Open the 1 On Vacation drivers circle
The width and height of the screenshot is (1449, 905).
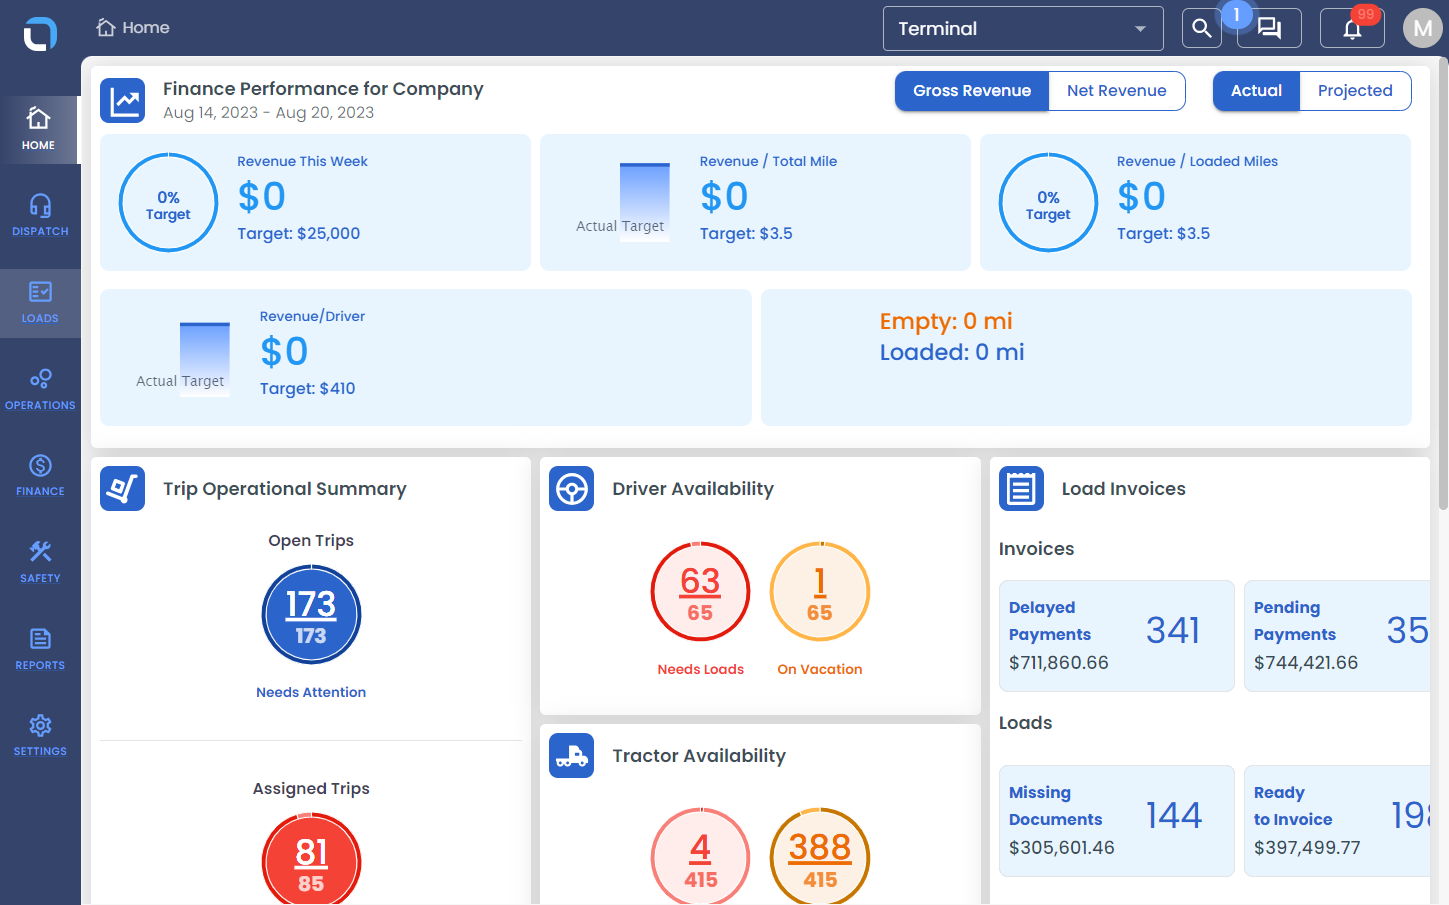tap(820, 592)
